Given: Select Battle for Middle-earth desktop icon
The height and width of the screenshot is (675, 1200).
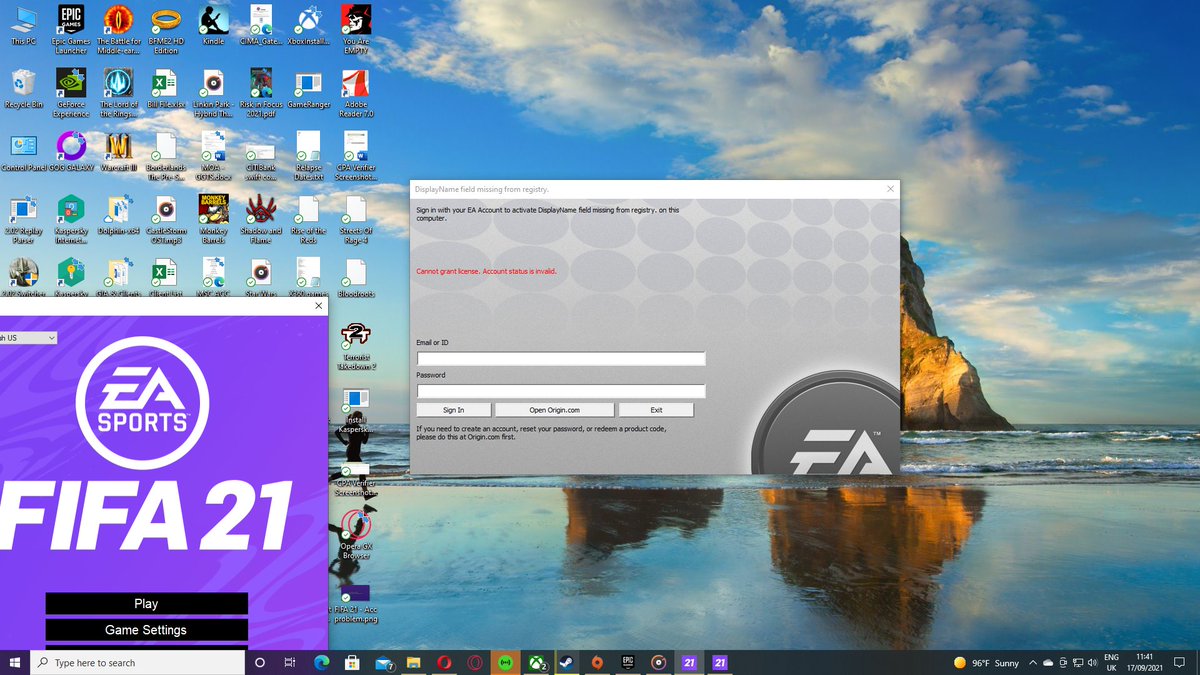Looking at the screenshot, I should pyautogui.click(x=119, y=29).
